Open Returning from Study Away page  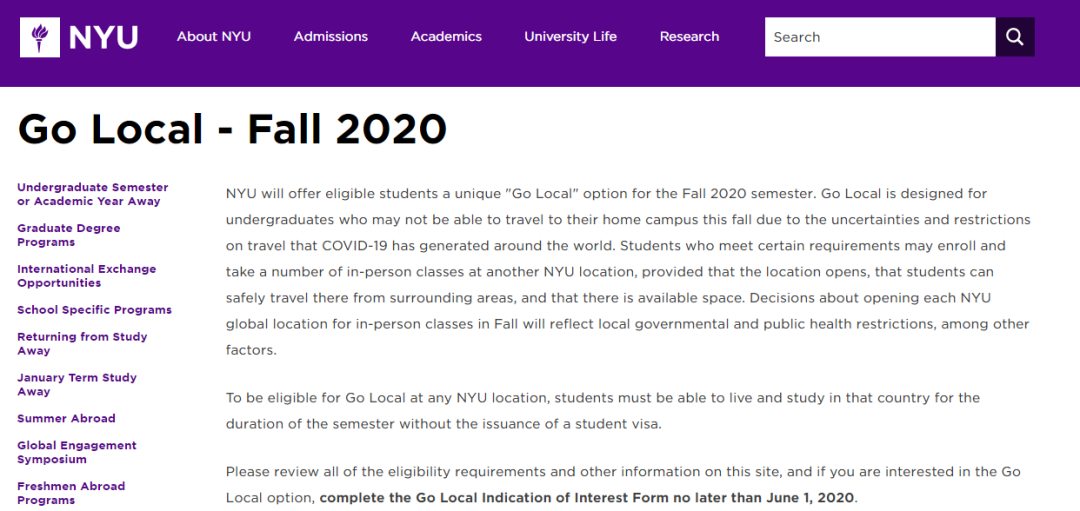(x=82, y=344)
